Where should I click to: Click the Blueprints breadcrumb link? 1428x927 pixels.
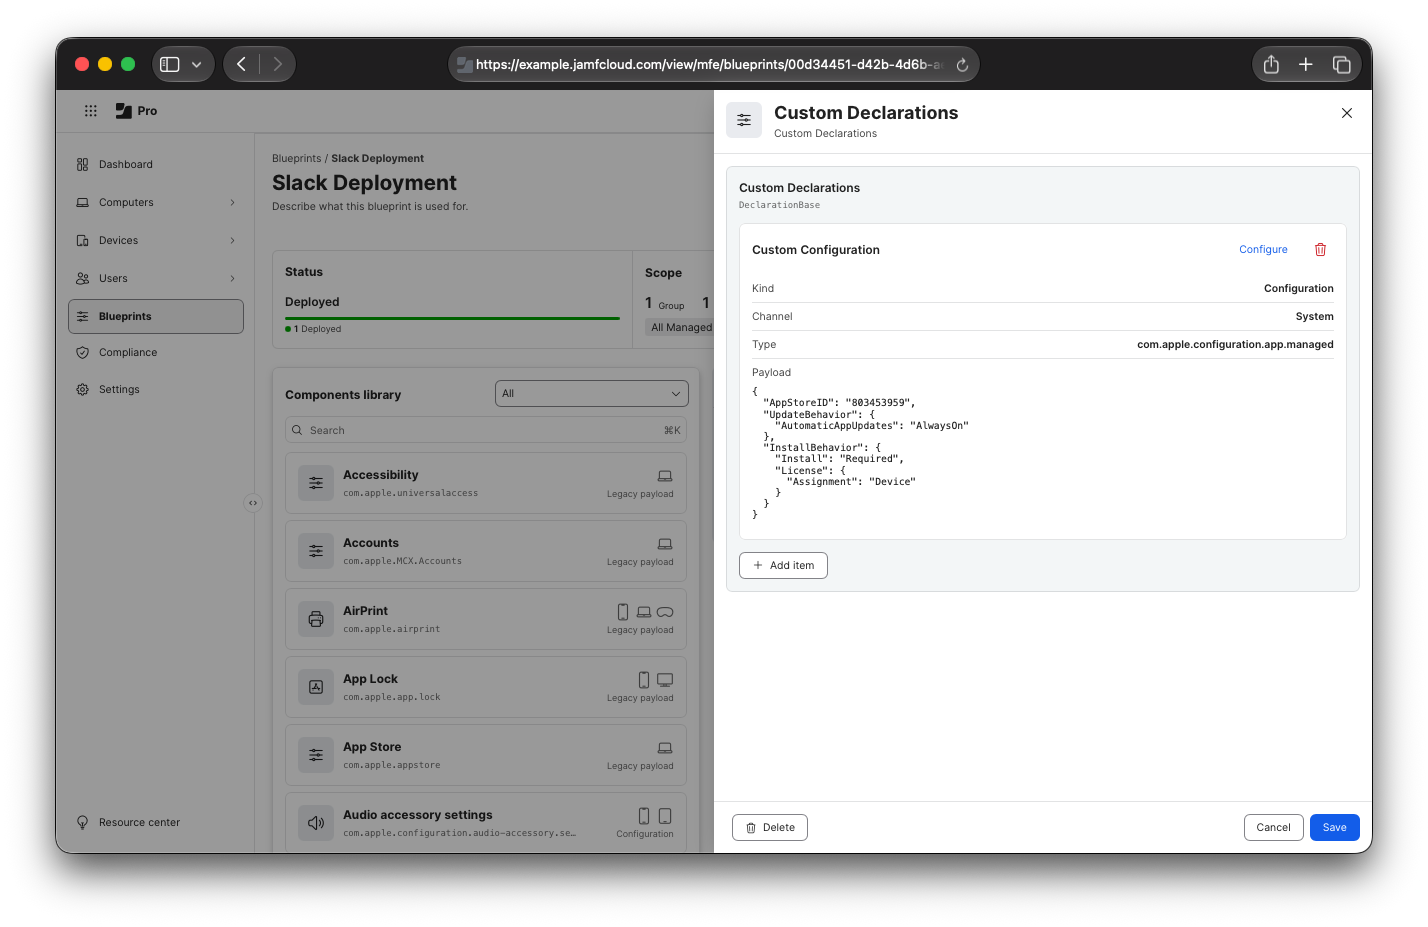[297, 158]
